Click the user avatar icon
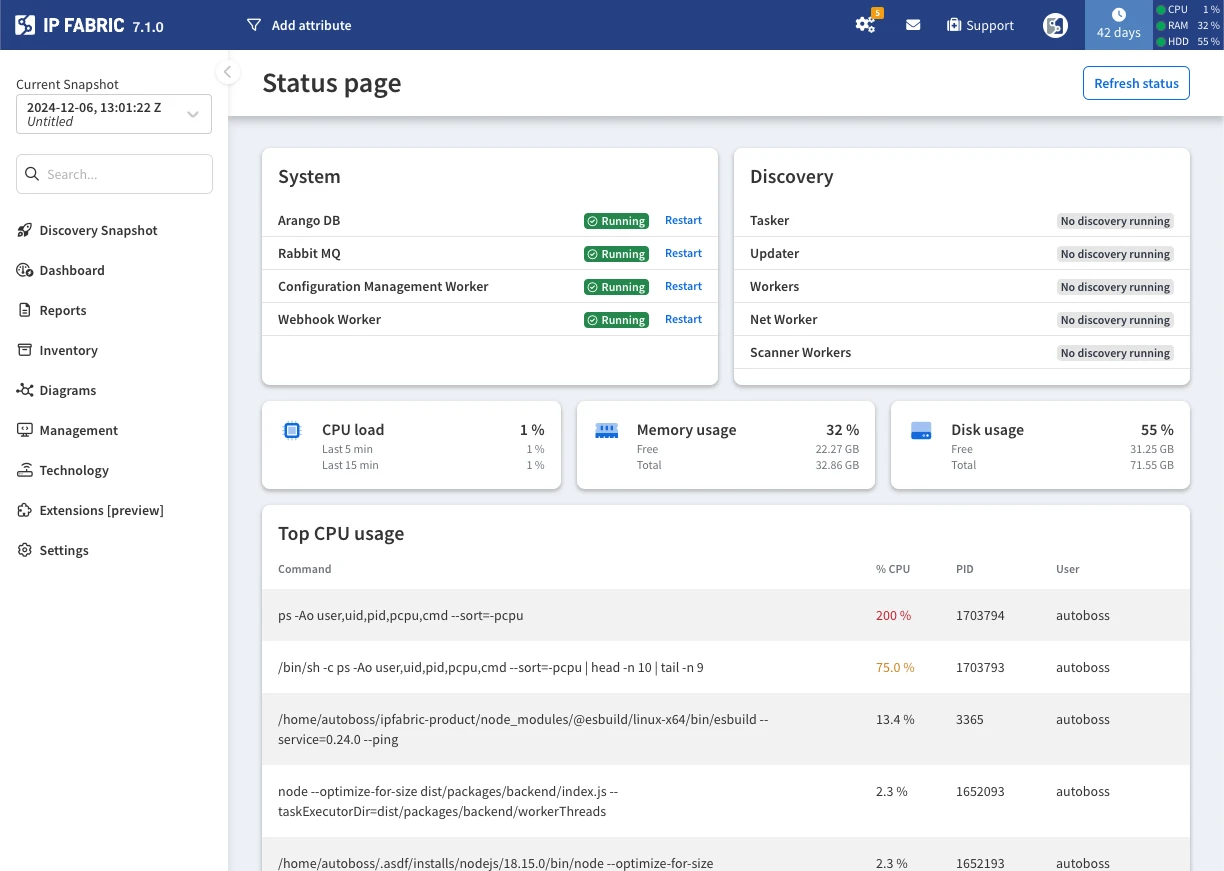The width and height of the screenshot is (1224, 871). 1055,25
